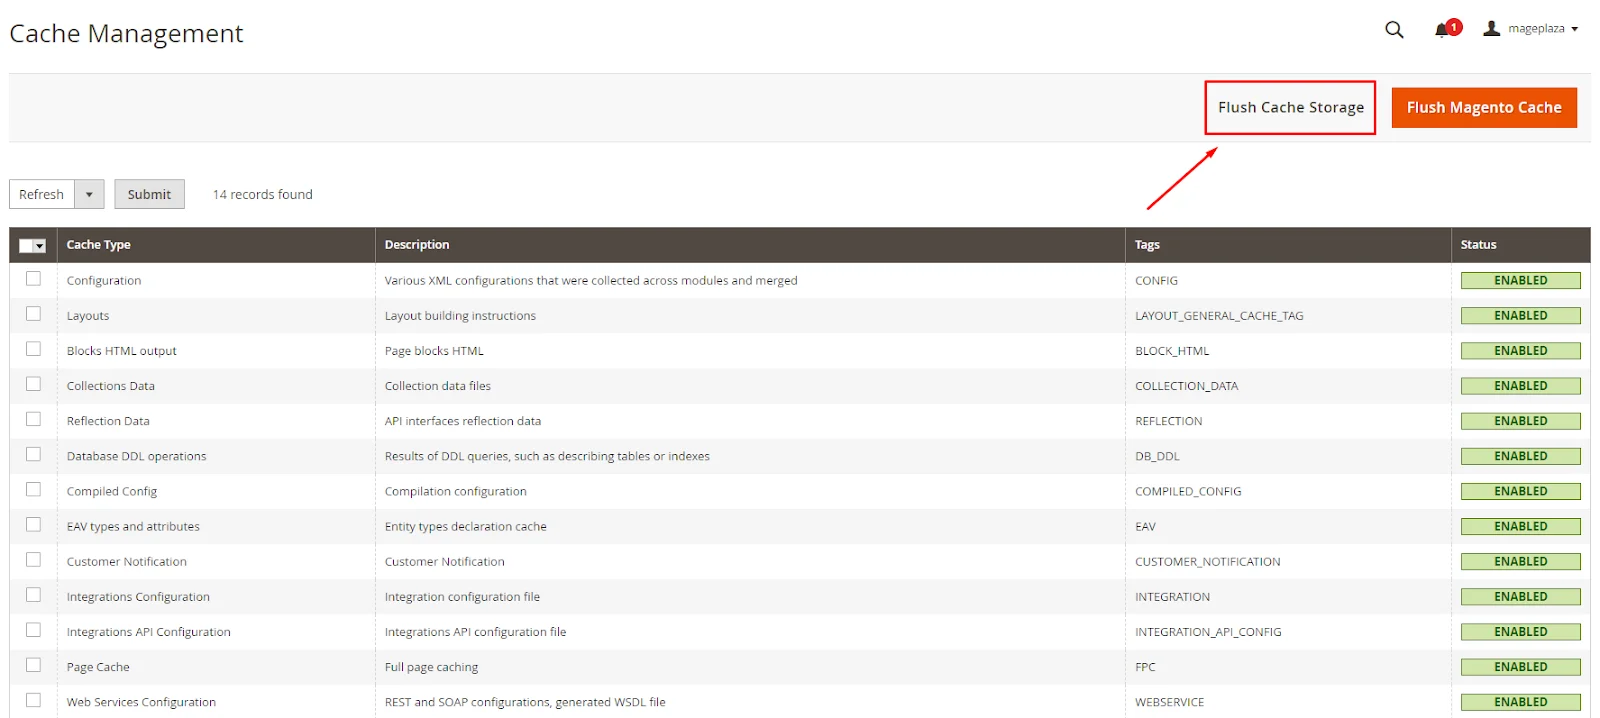The width and height of the screenshot is (1600, 718).
Task: Click the ENABLED status badge for Configuration
Action: pyautogui.click(x=1520, y=281)
